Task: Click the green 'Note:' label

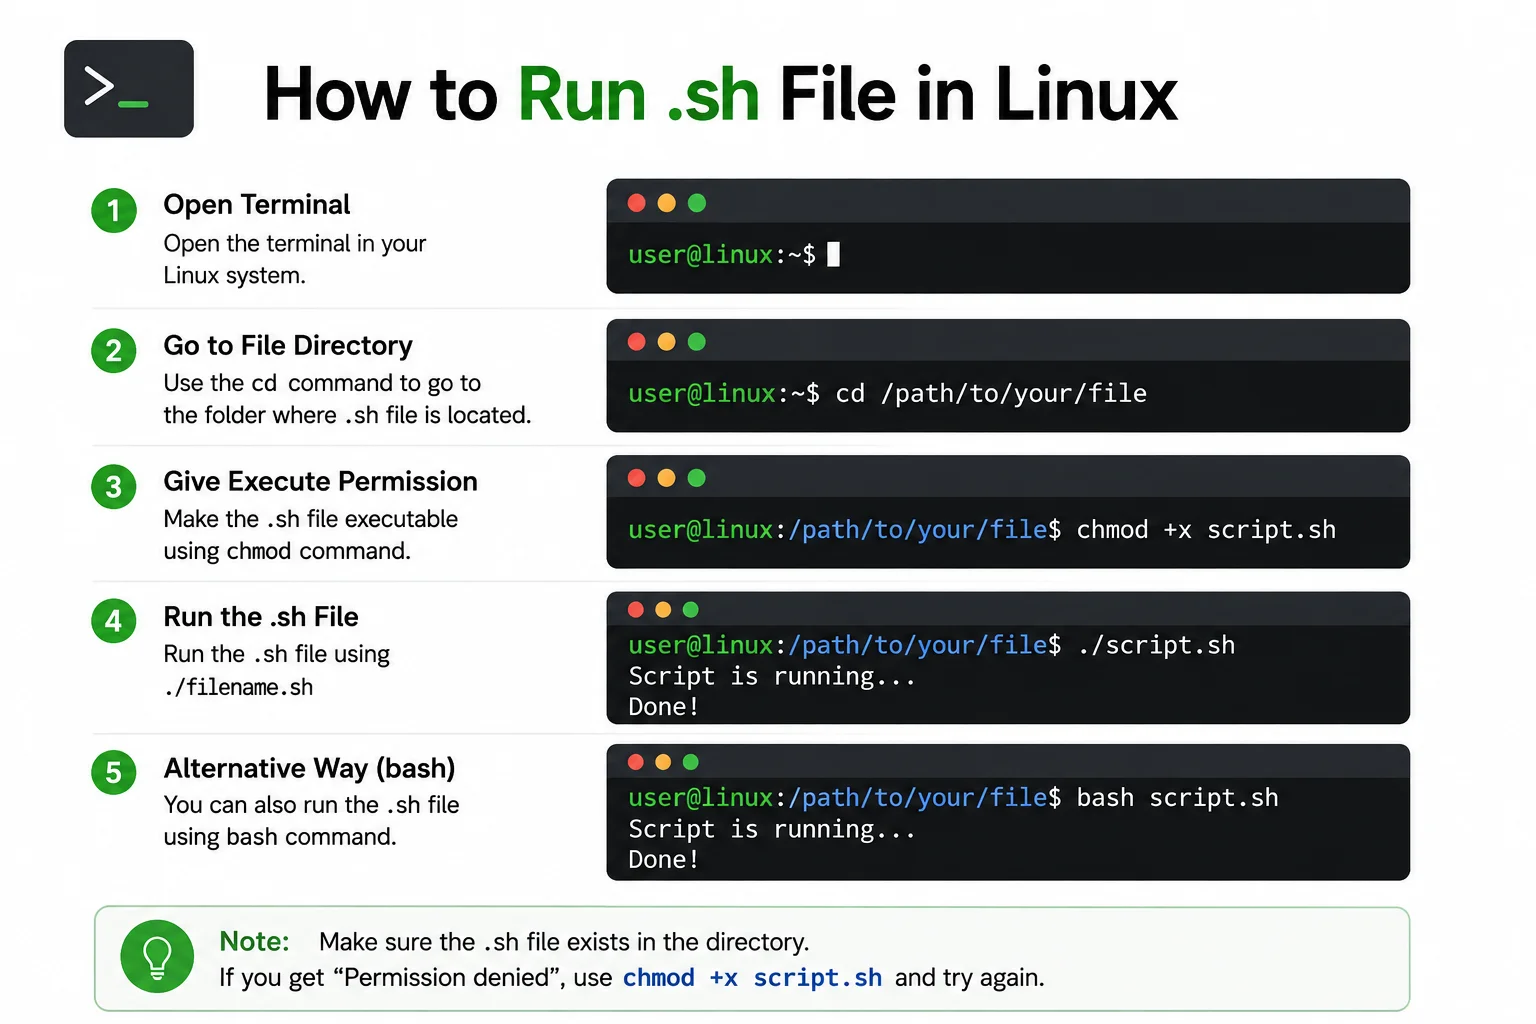Action: click(x=254, y=942)
